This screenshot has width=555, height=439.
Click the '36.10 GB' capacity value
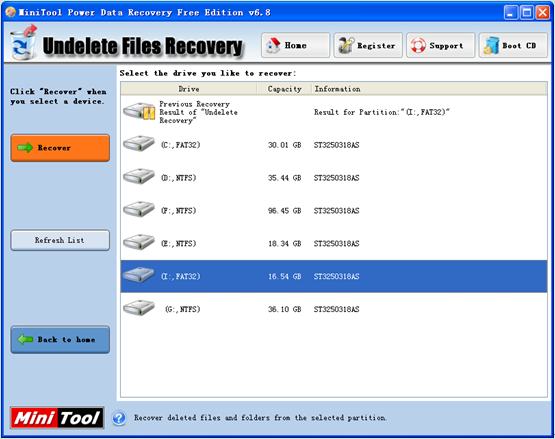click(x=285, y=309)
